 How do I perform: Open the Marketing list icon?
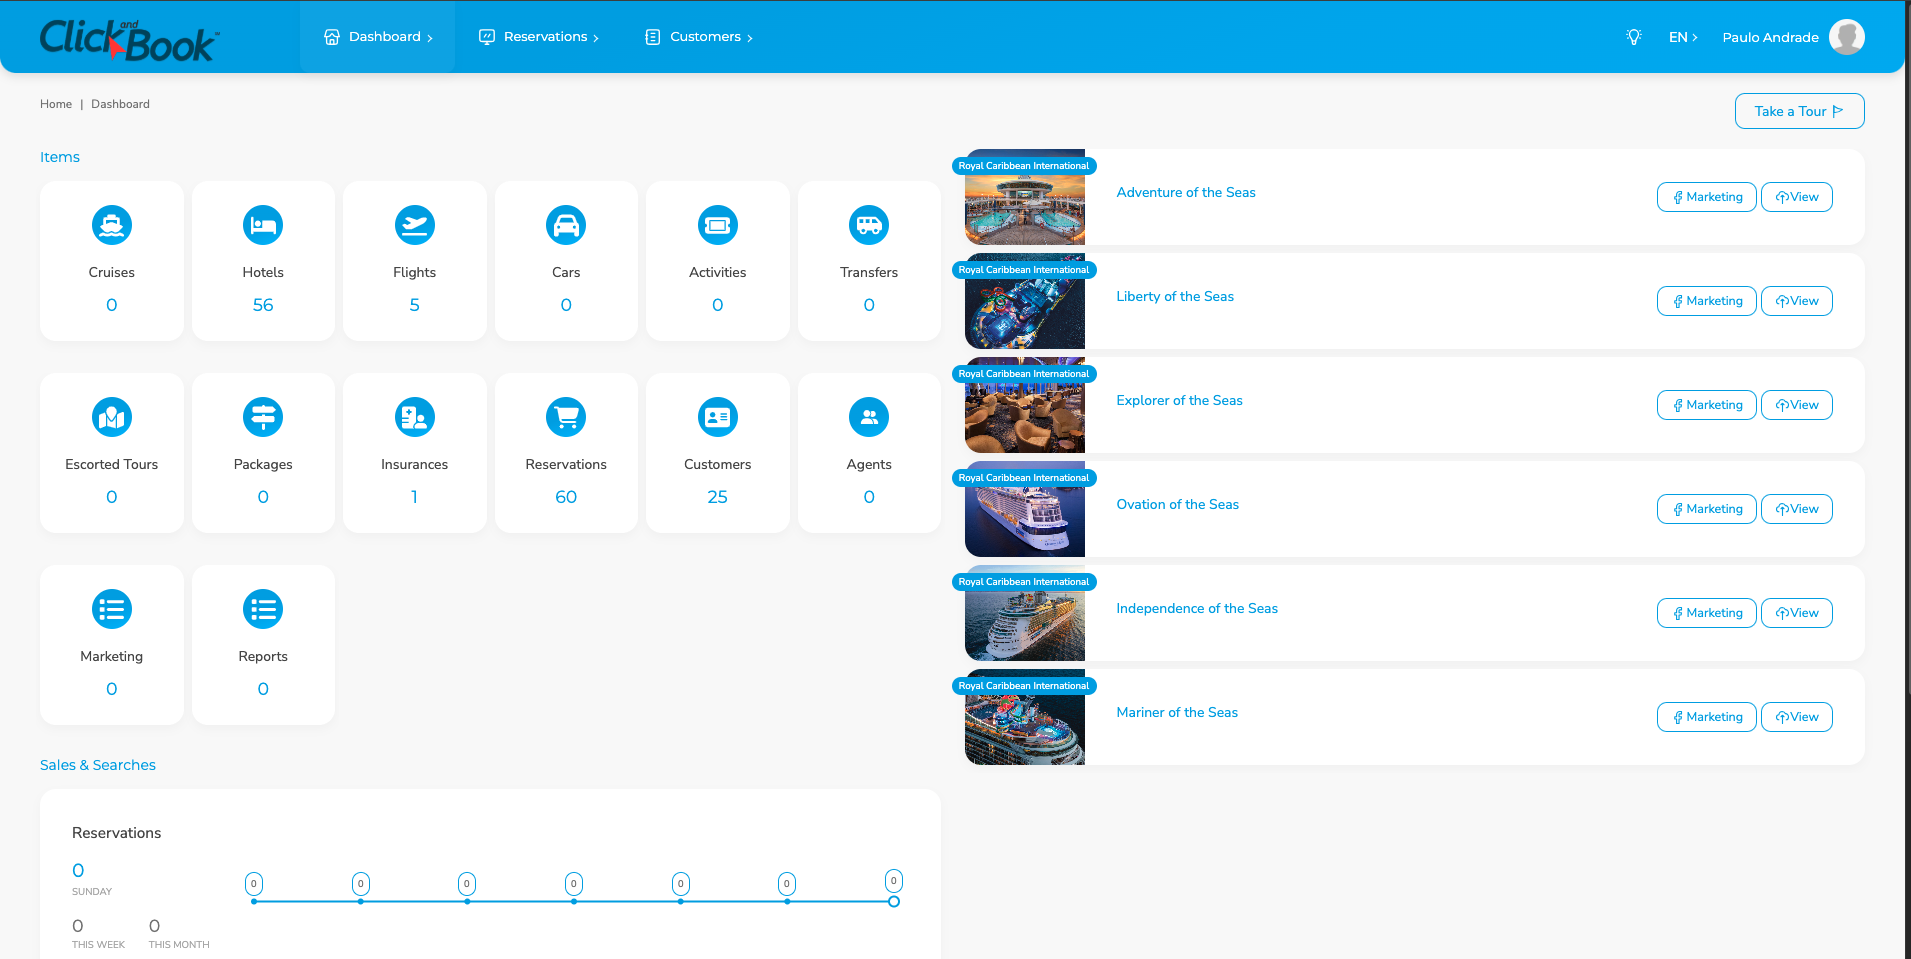click(111, 609)
